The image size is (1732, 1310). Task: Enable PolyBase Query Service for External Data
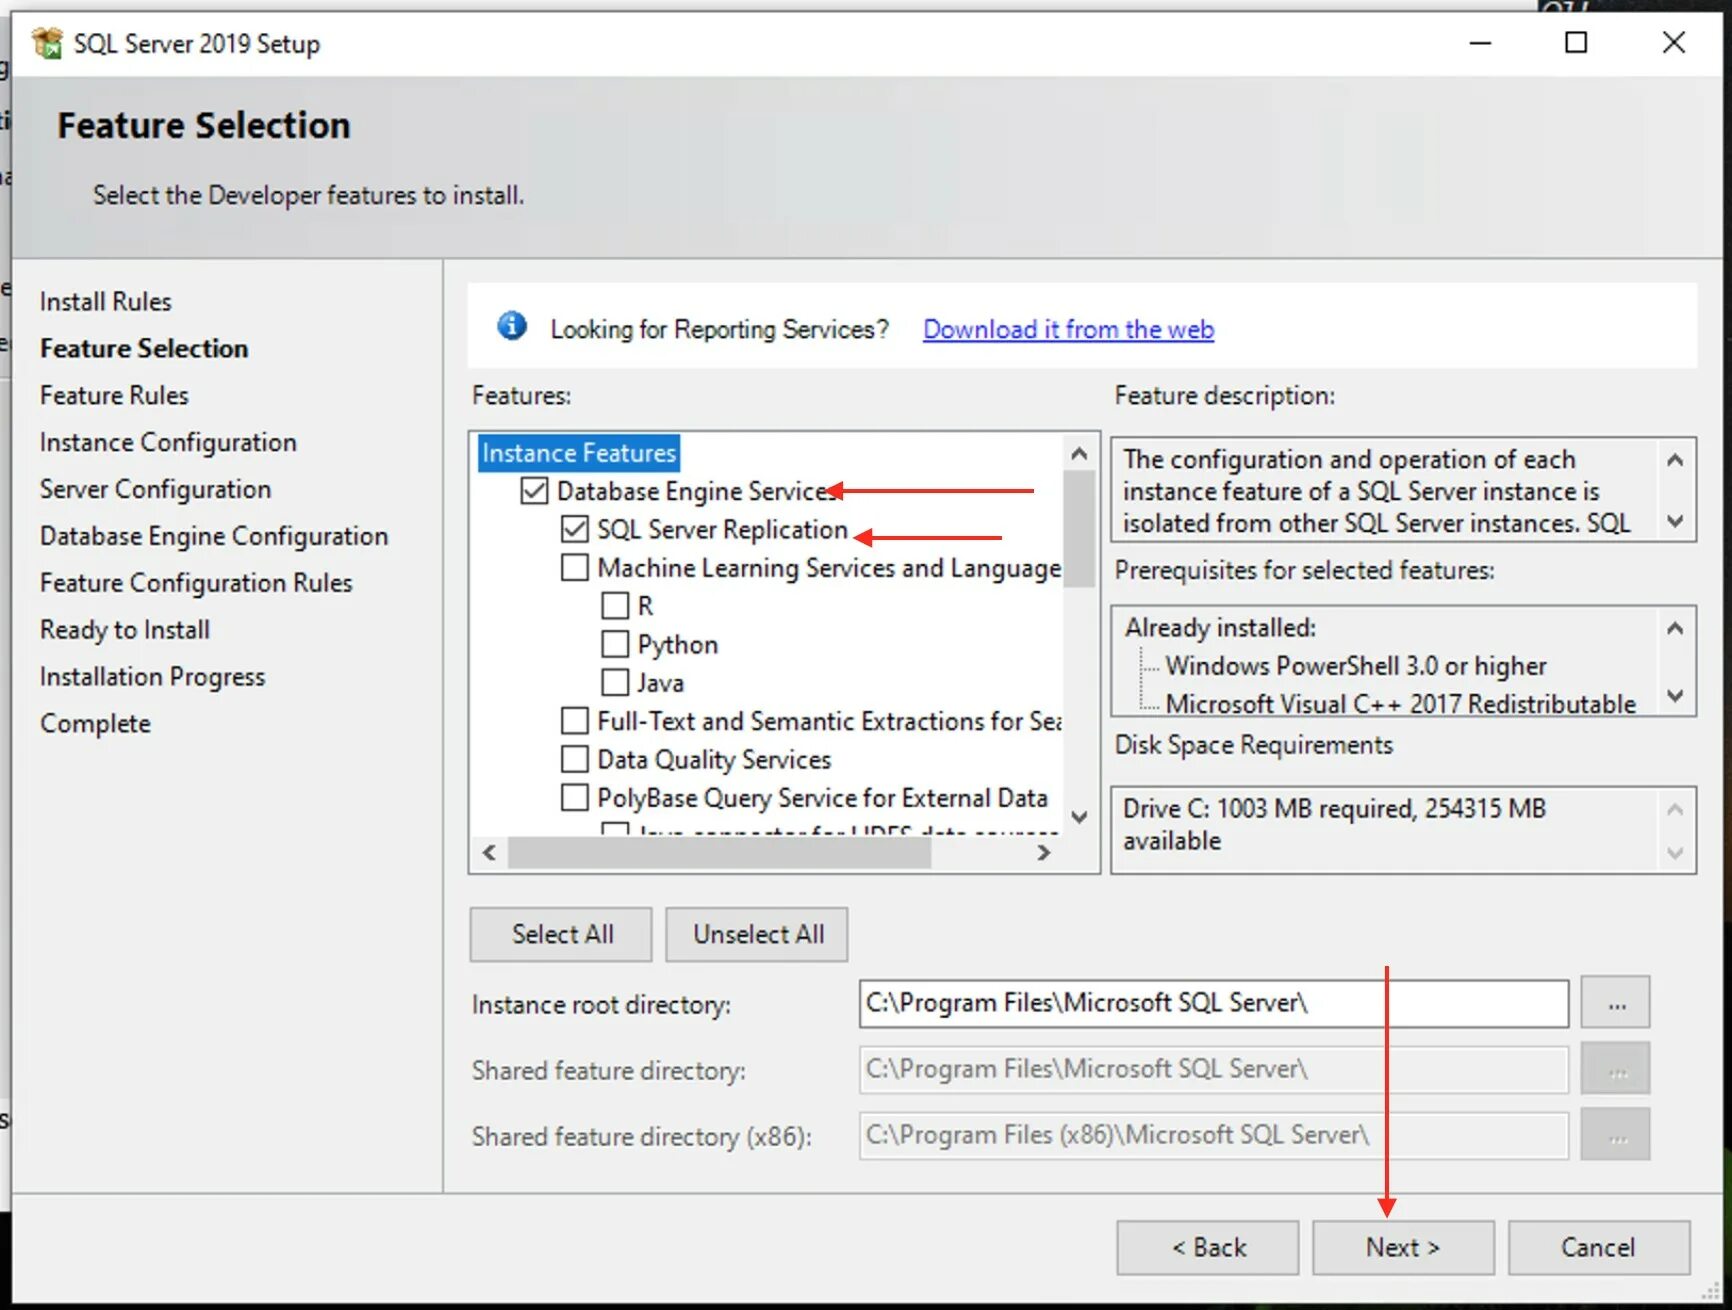[x=575, y=797]
